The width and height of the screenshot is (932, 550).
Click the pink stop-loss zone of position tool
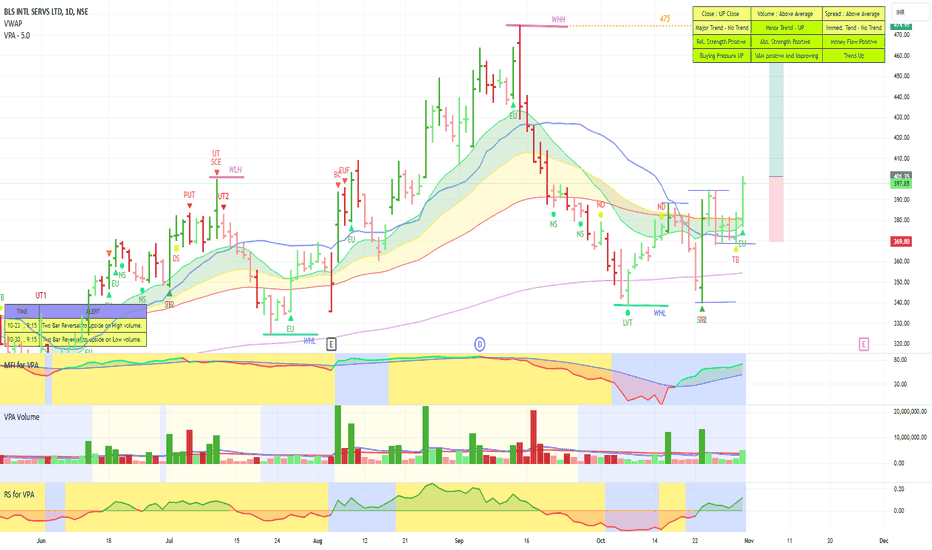(x=776, y=209)
